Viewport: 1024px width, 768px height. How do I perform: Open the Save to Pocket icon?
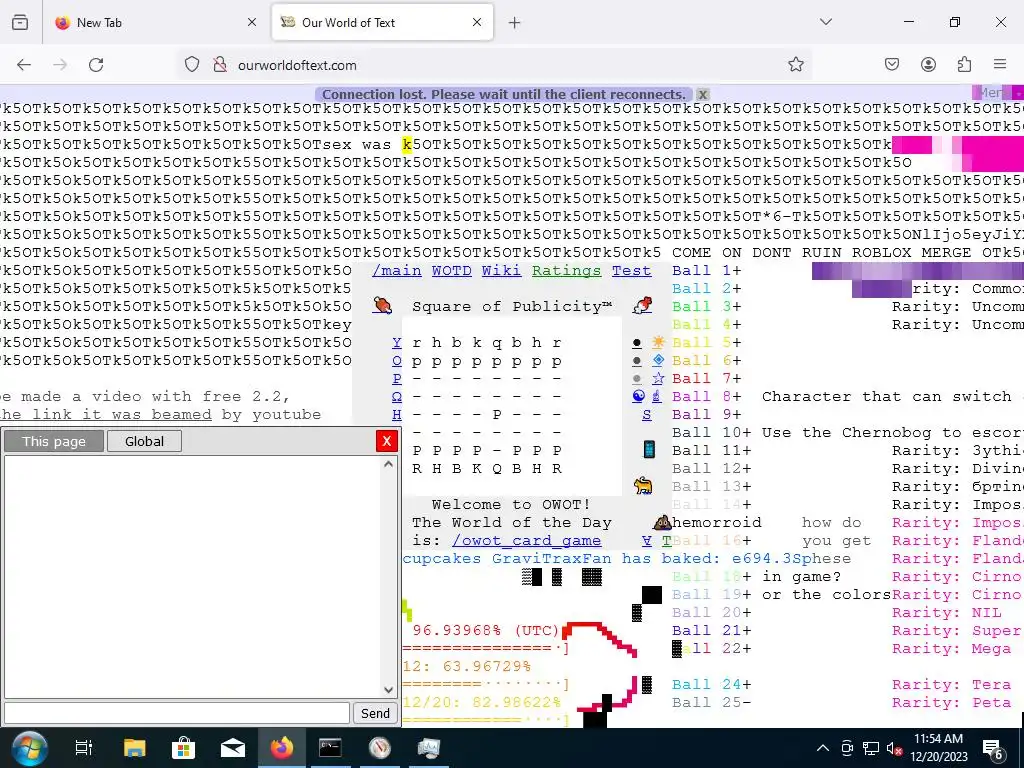click(891, 64)
